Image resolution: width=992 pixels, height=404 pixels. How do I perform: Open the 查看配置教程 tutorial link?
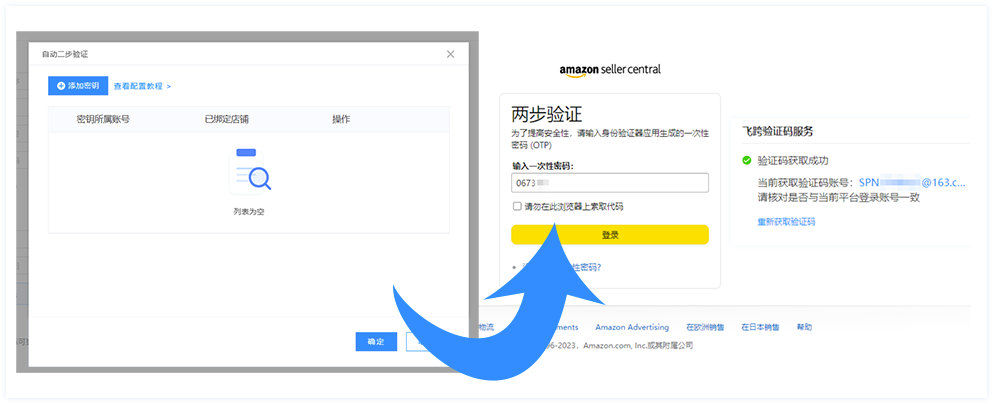click(x=141, y=86)
